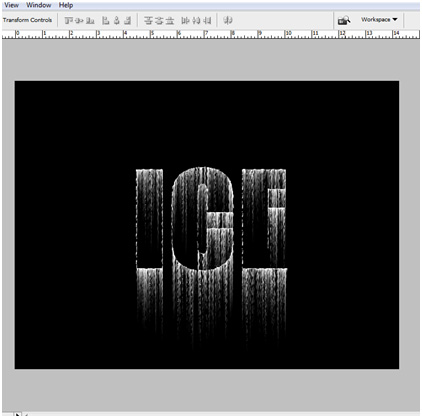The image size is (422, 418).
Task: Click the Auto-Align Layers icon
Action: (x=228, y=21)
